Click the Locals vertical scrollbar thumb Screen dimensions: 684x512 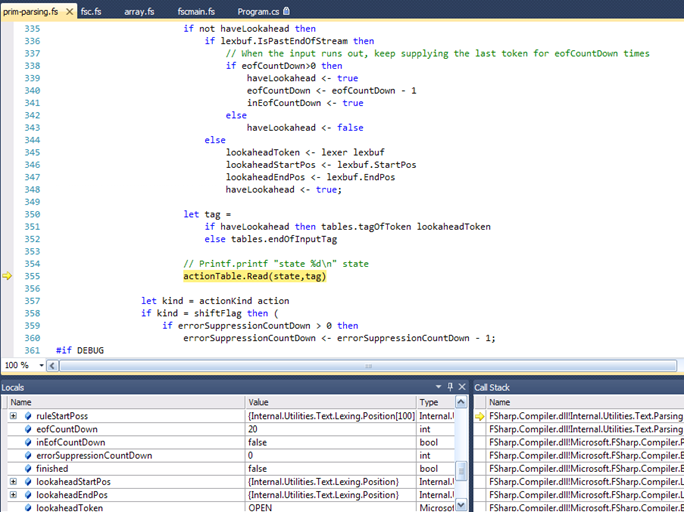pos(461,471)
